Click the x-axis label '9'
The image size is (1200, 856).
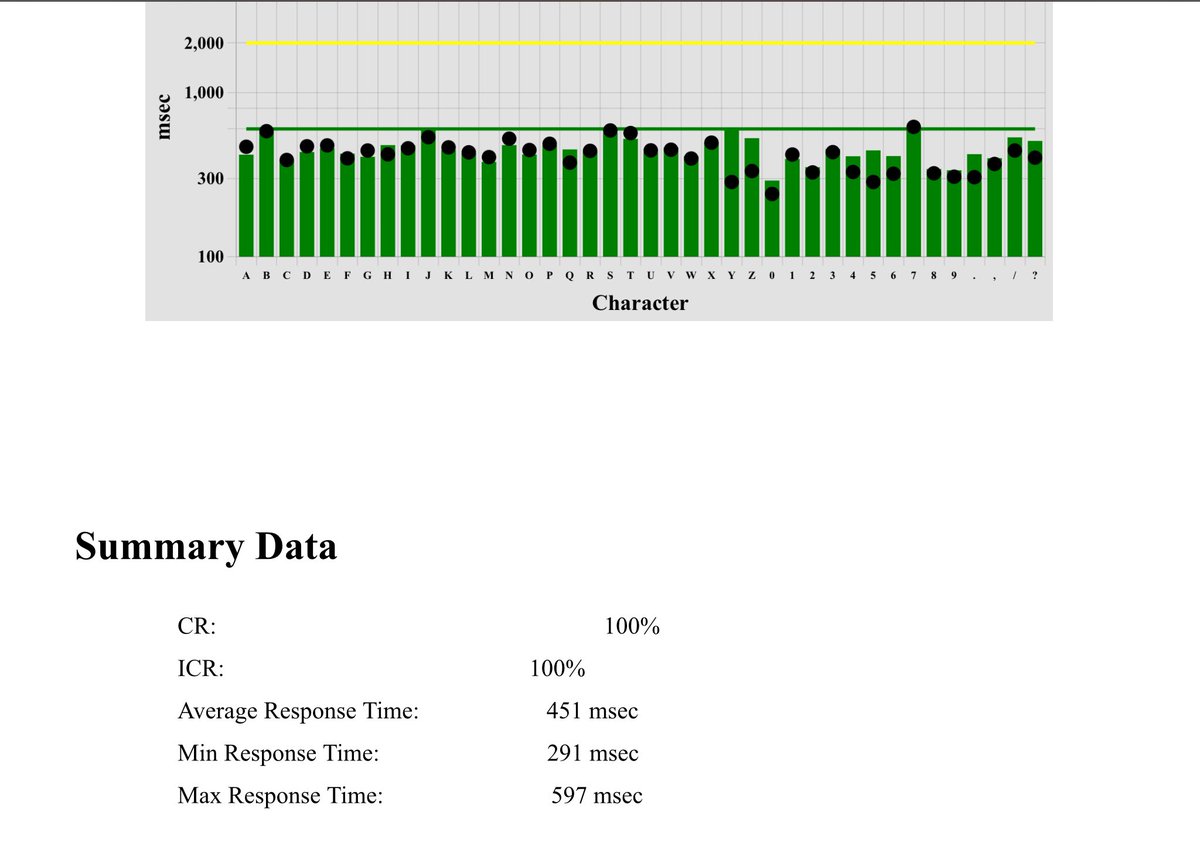point(953,275)
